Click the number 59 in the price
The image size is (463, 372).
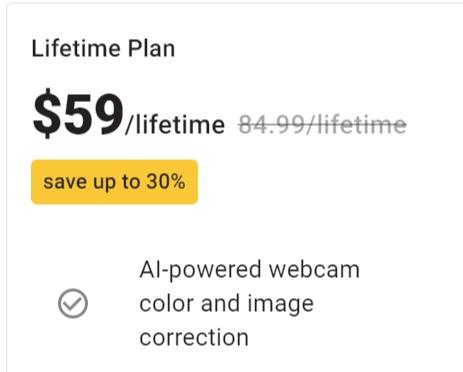tap(92, 115)
